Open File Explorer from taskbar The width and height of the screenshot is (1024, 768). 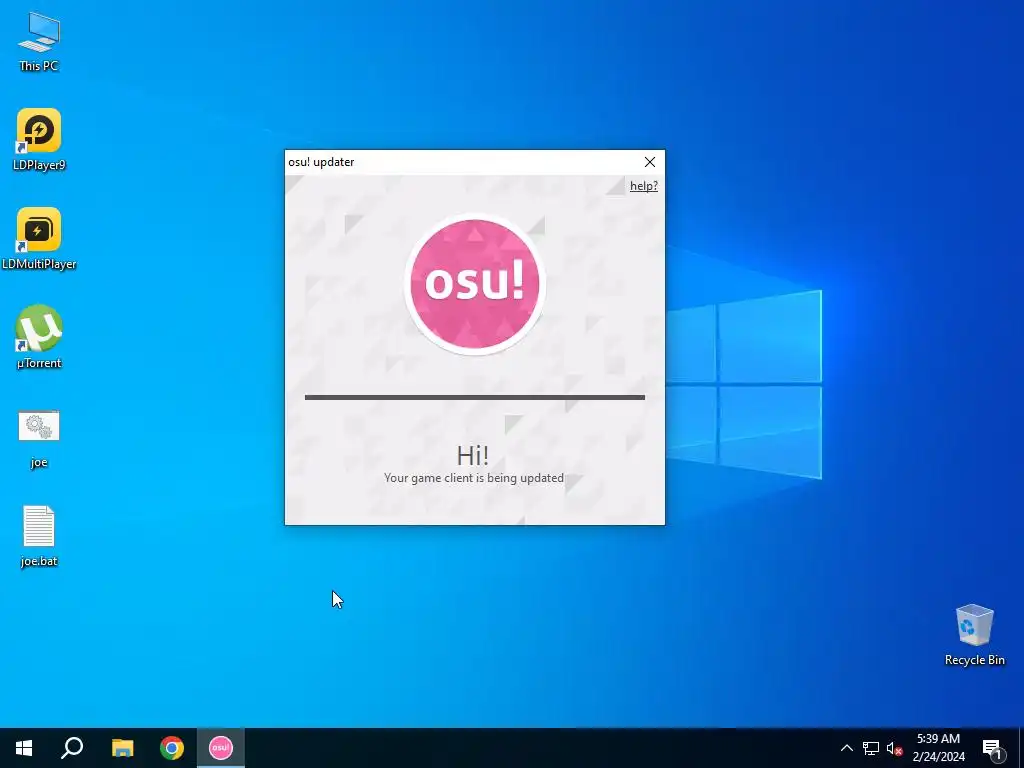pos(122,748)
